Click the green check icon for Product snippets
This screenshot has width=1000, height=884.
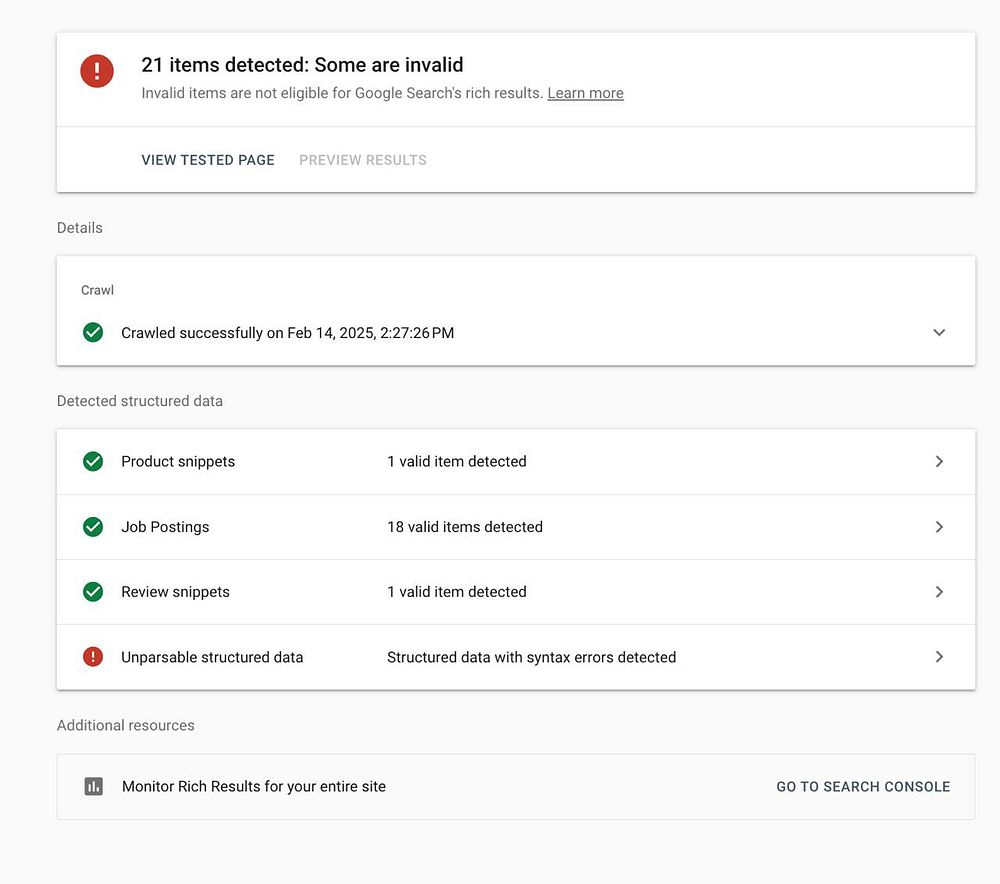click(x=93, y=462)
